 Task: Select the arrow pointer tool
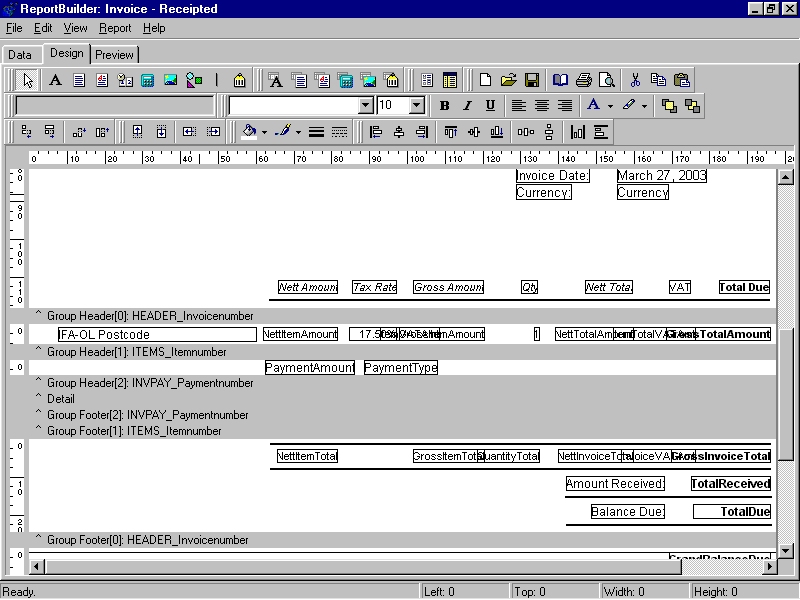point(28,80)
